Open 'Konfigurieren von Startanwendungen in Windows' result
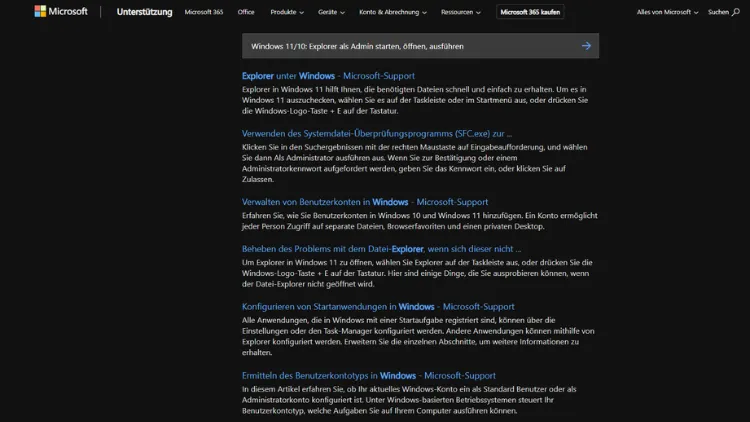750x422 pixels. pyautogui.click(x=378, y=307)
